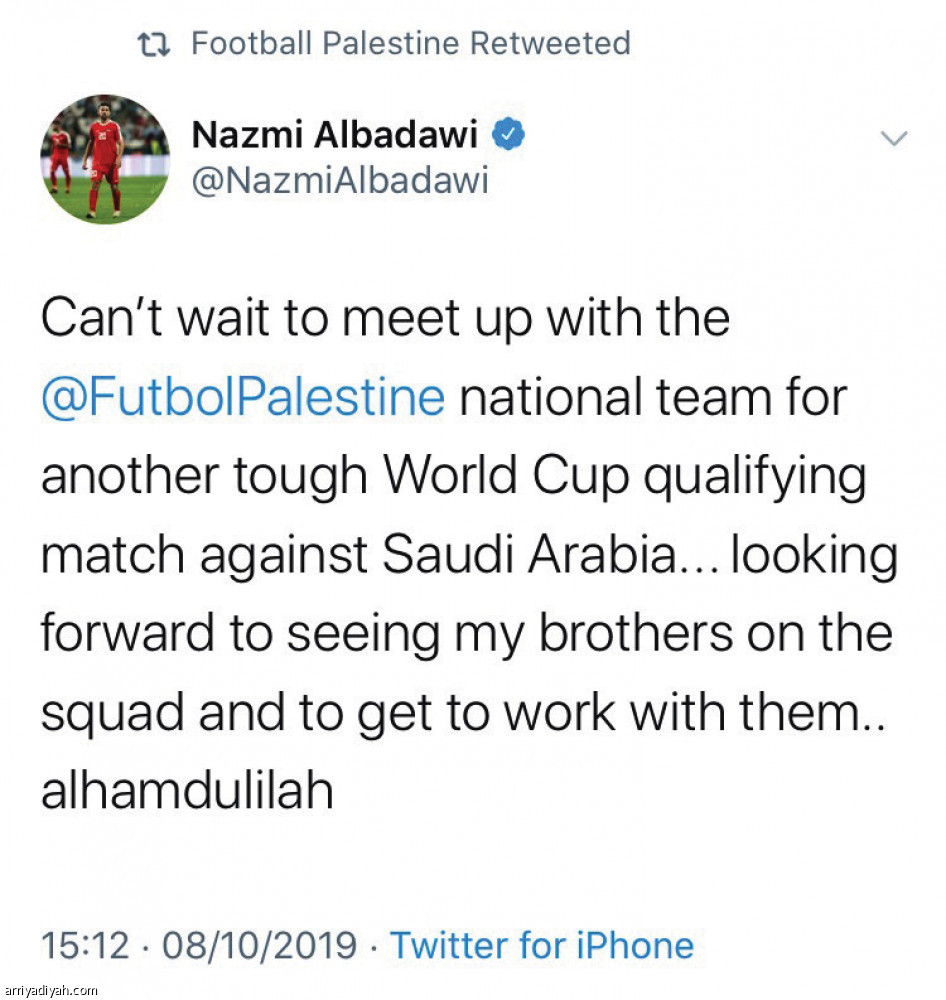Expand the tweet options chevron

pyautogui.click(x=893, y=138)
